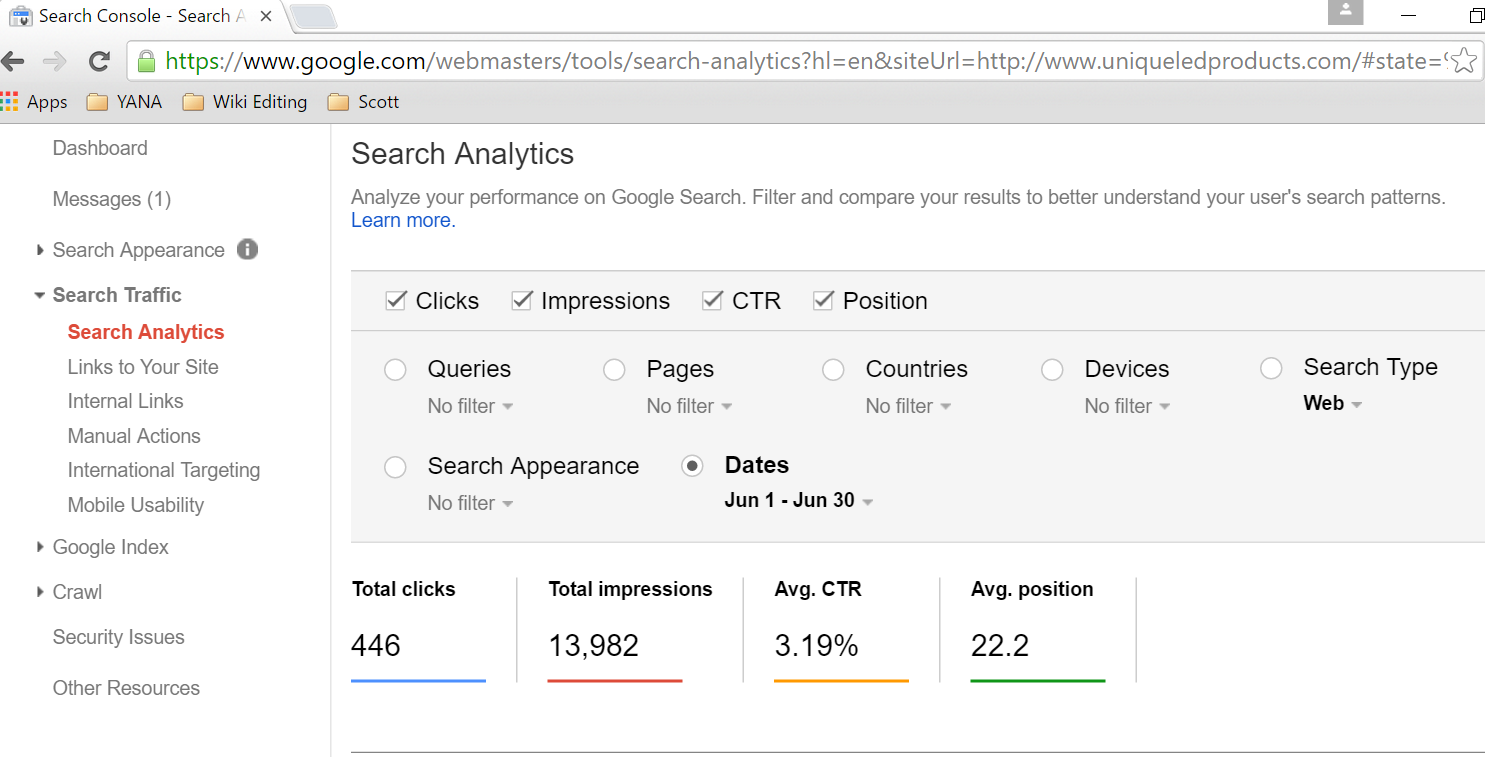Select the Queries radio button

[x=396, y=370]
